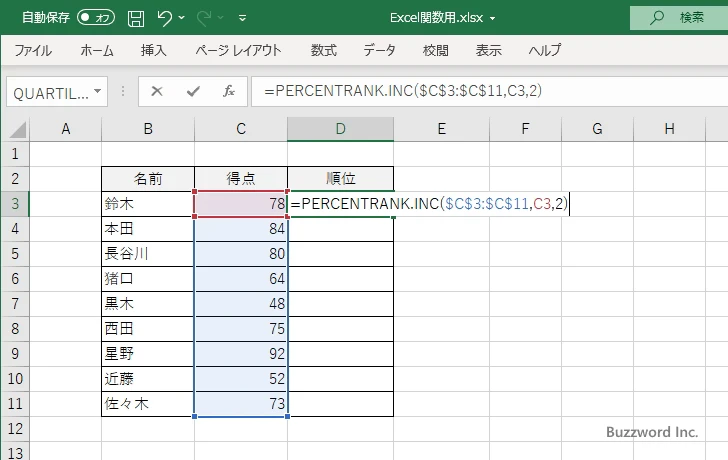Click score cell with value 92

(241, 354)
